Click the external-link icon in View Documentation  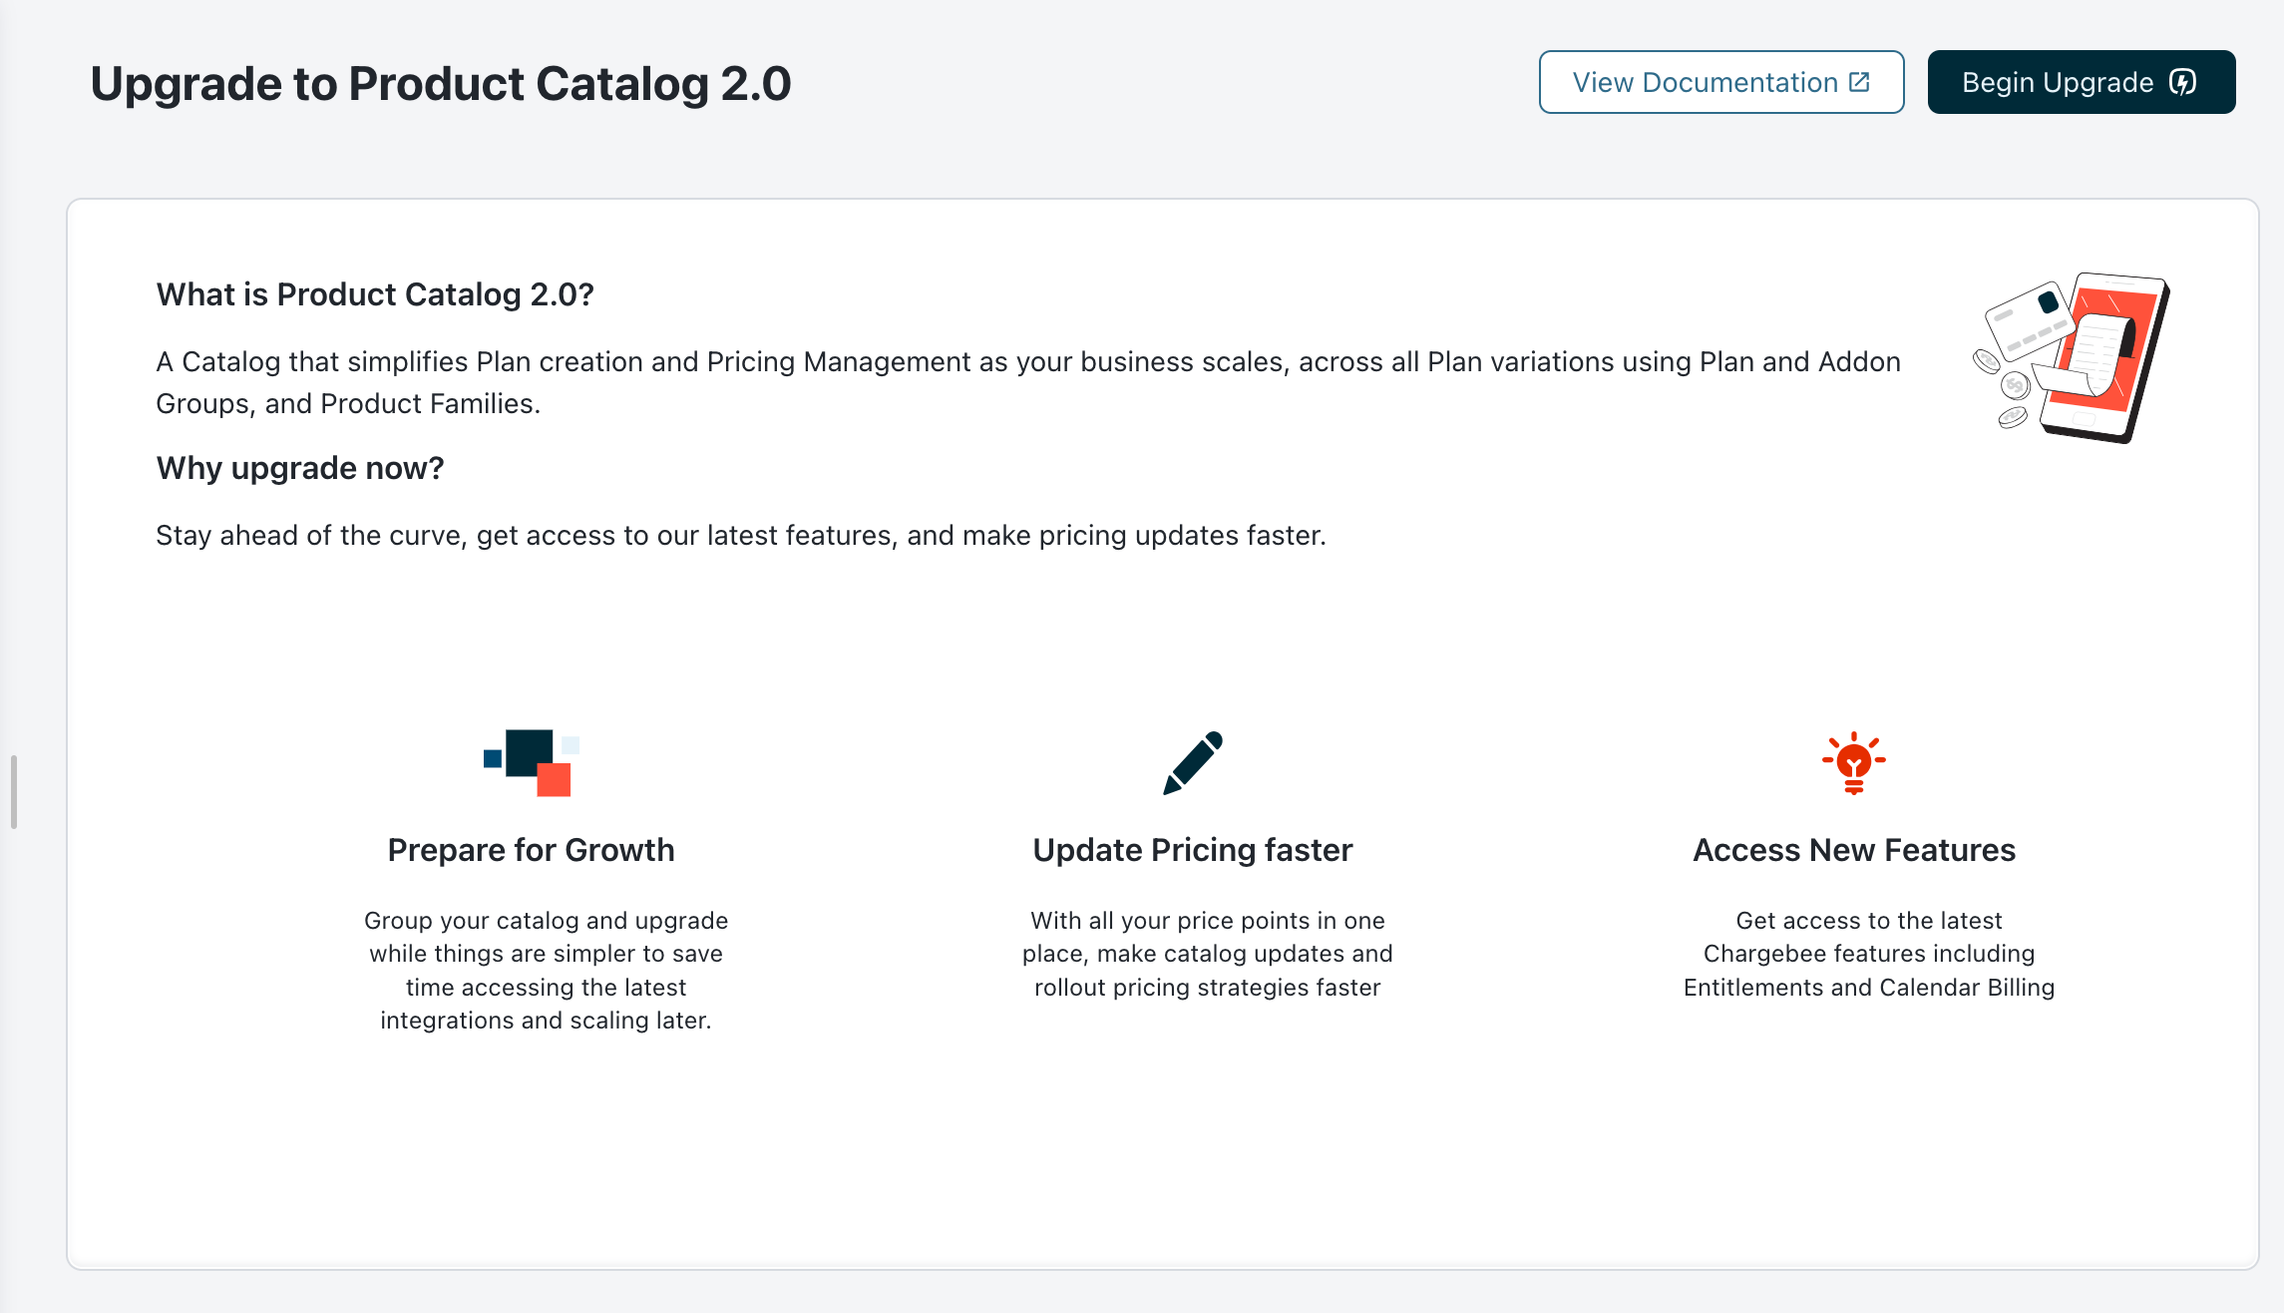(x=1860, y=82)
